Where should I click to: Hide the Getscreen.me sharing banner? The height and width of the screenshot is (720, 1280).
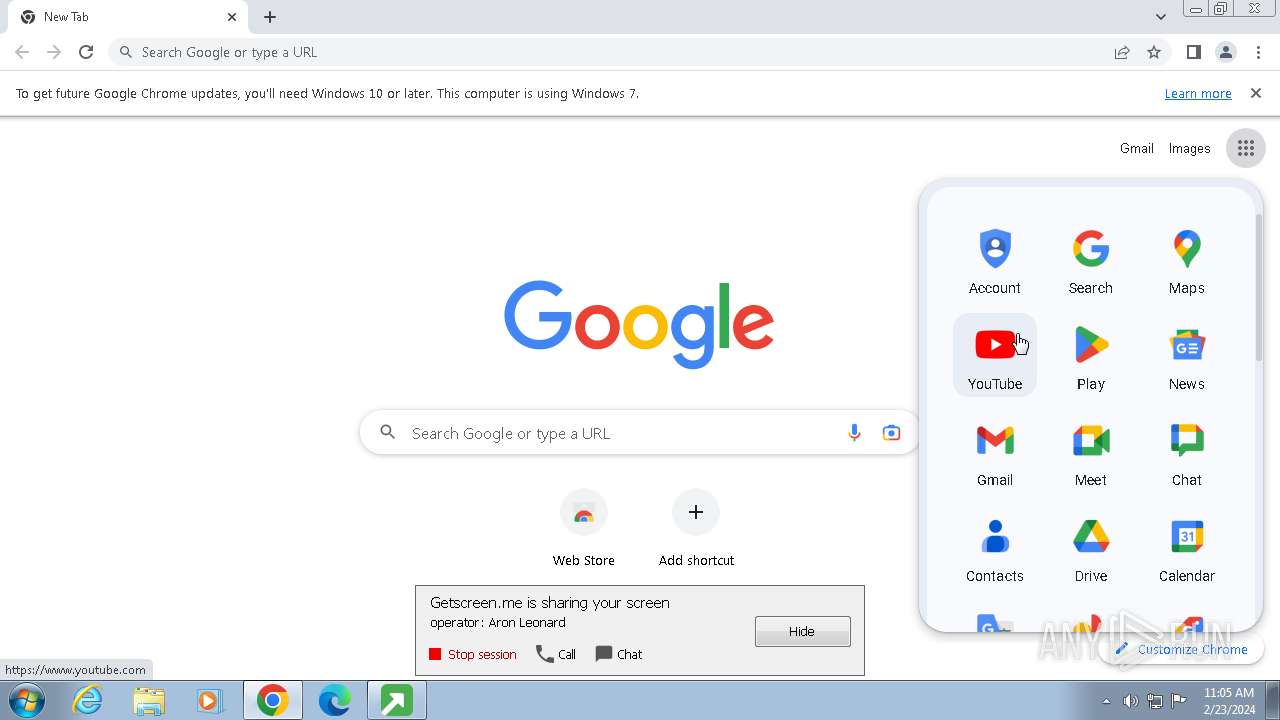[802, 631]
